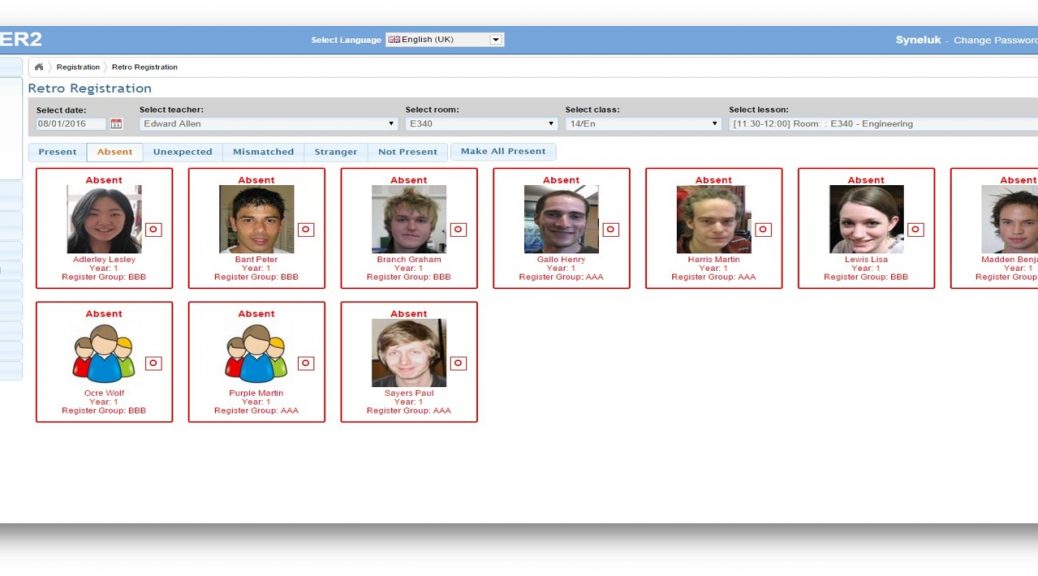Expand the Select room dropdown showing E340
The width and height of the screenshot is (1038, 576).
pyautogui.click(x=481, y=124)
